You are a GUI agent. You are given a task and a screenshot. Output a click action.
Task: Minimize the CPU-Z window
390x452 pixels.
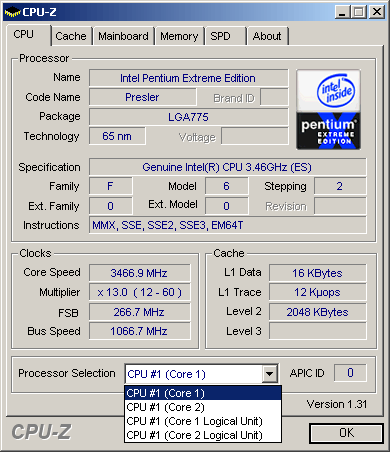342,12
